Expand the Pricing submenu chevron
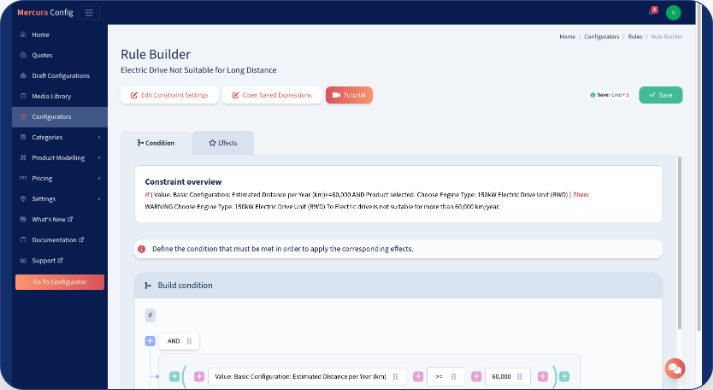Image resolution: width=713 pixels, height=390 pixels. coord(99,178)
